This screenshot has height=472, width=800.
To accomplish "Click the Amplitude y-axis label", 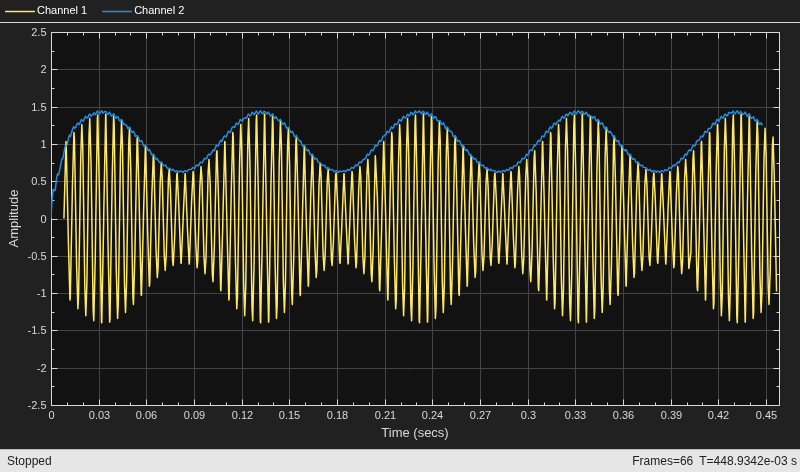I will tap(14, 218).
